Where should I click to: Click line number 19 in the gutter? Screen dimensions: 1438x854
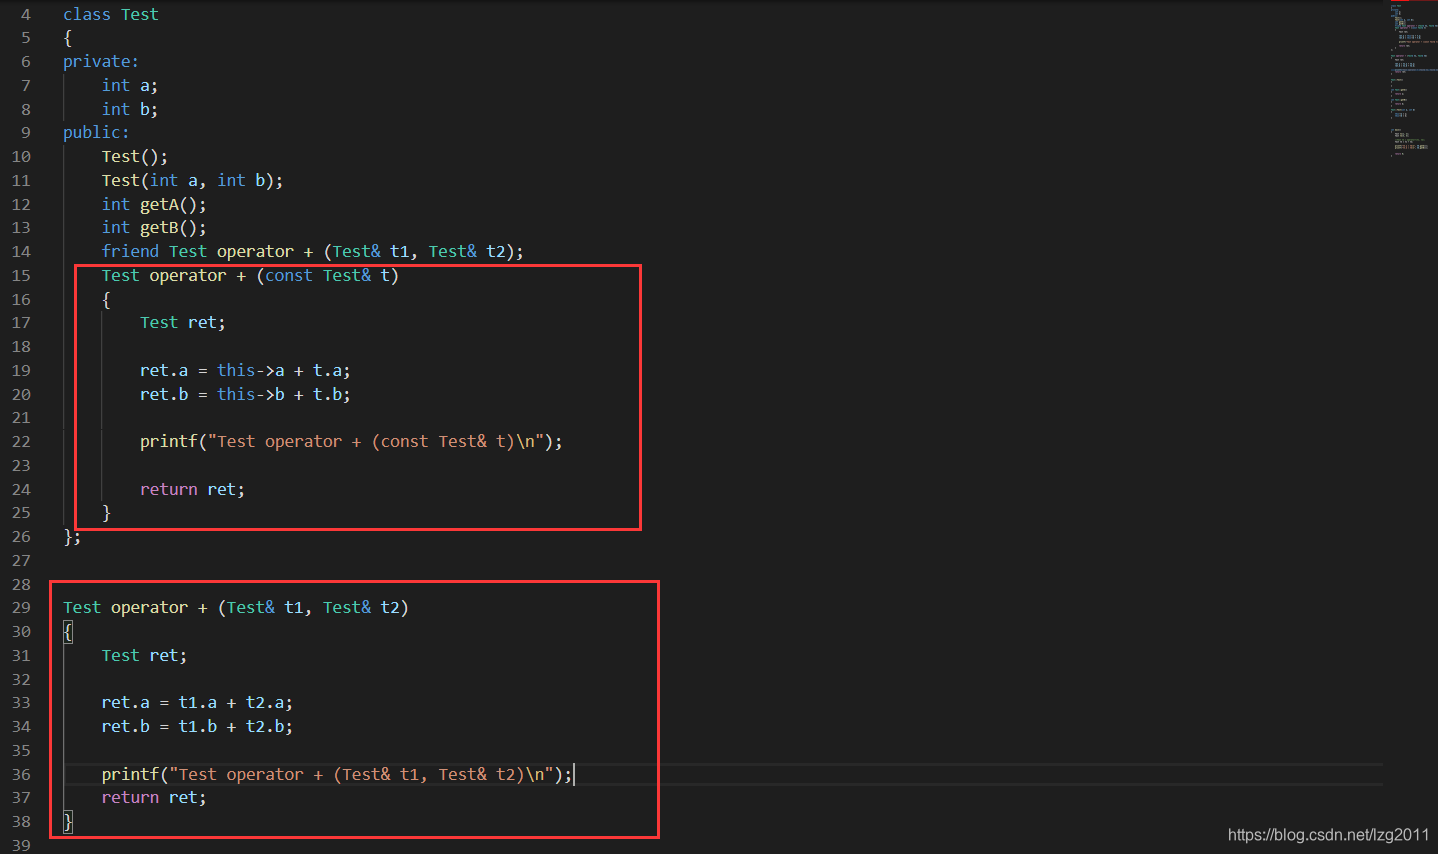pyautogui.click(x=21, y=371)
